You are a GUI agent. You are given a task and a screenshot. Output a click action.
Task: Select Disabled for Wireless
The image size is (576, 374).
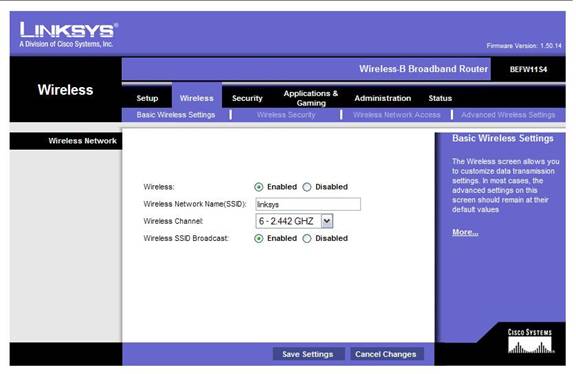pyautogui.click(x=307, y=187)
